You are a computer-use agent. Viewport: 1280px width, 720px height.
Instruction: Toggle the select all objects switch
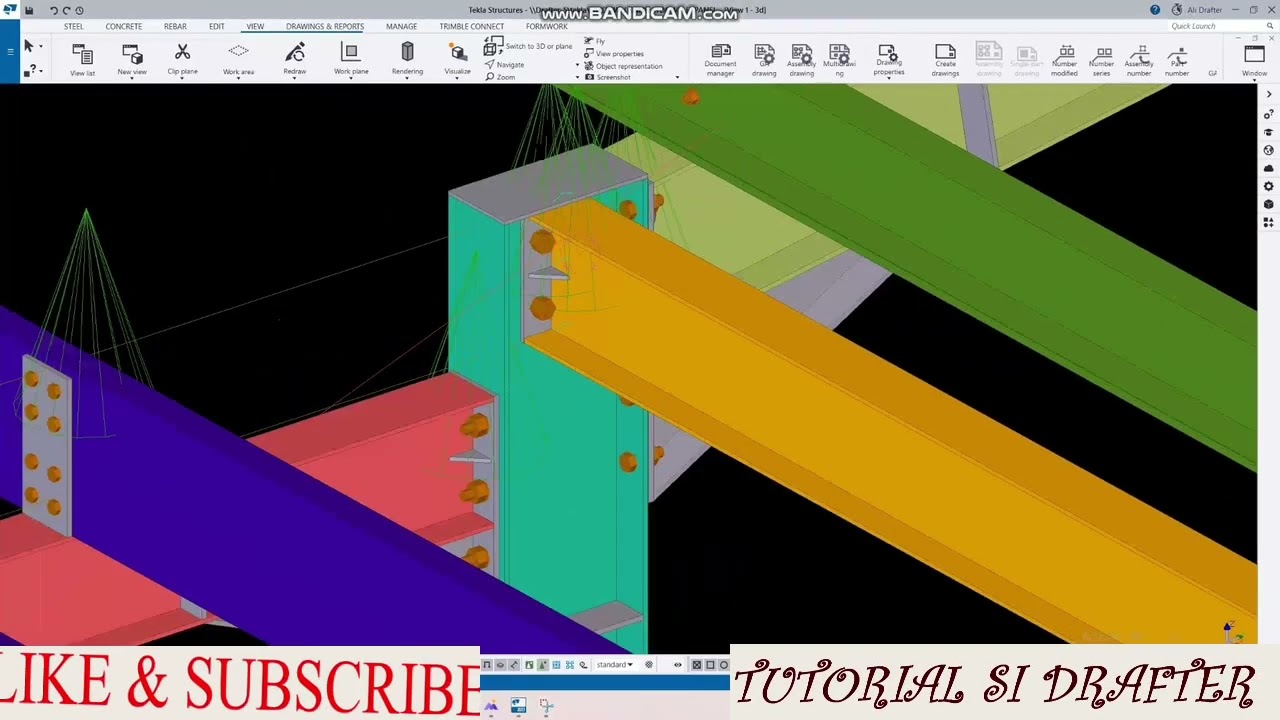tap(697, 665)
